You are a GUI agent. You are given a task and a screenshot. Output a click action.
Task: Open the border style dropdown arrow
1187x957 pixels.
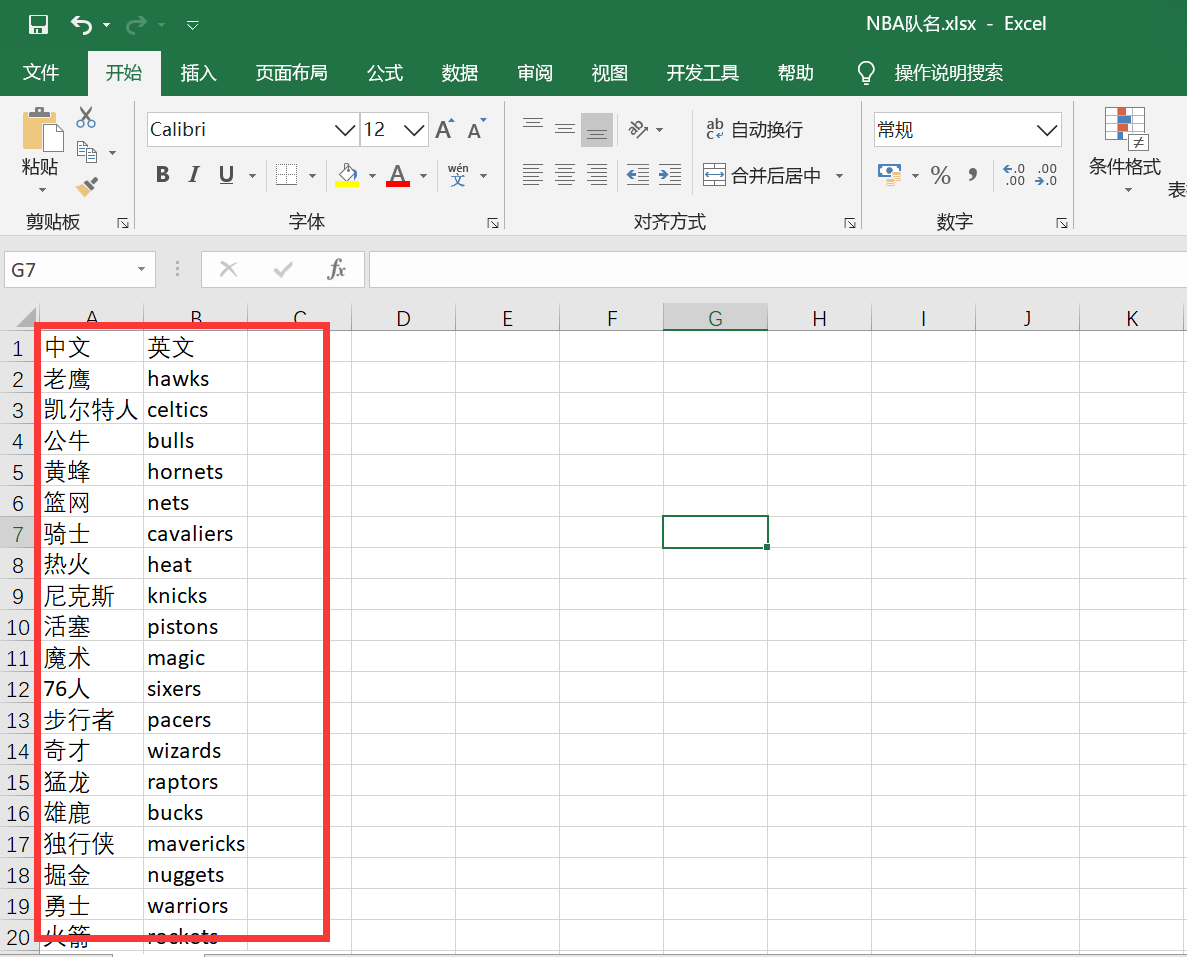point(312,176)
